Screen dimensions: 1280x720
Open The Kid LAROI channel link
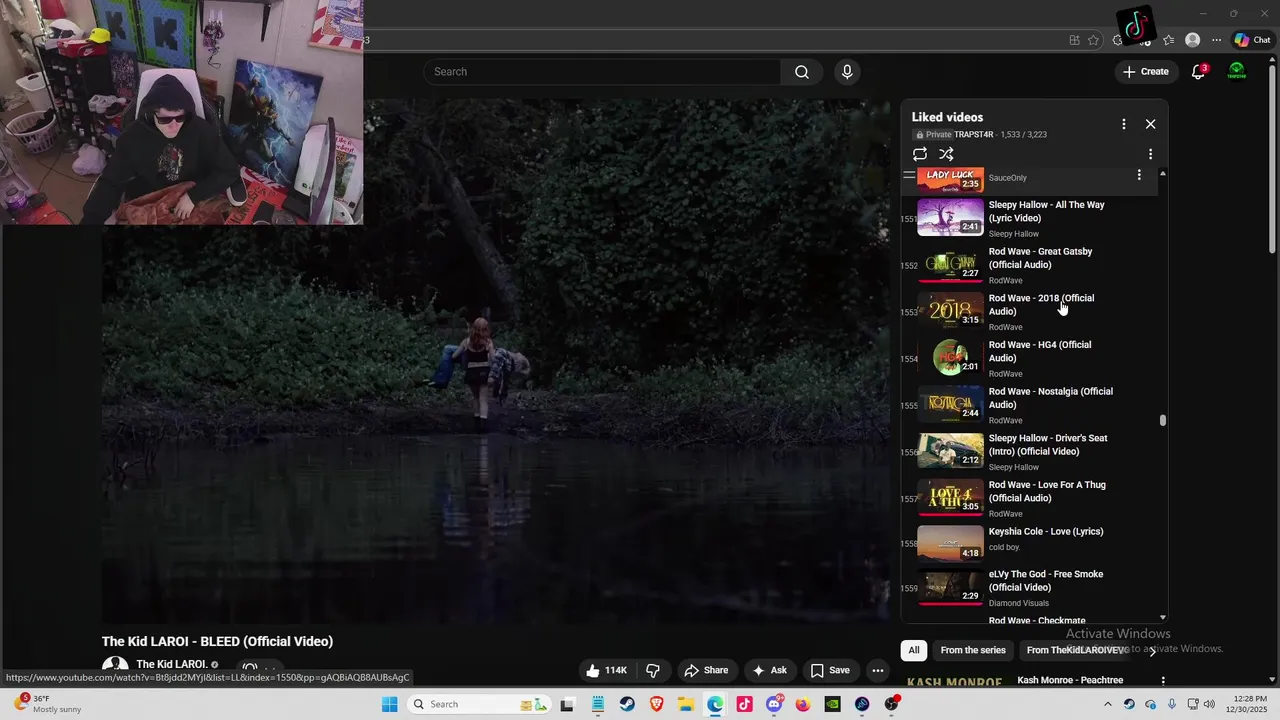pyautogui.click(x=171, y=664)
